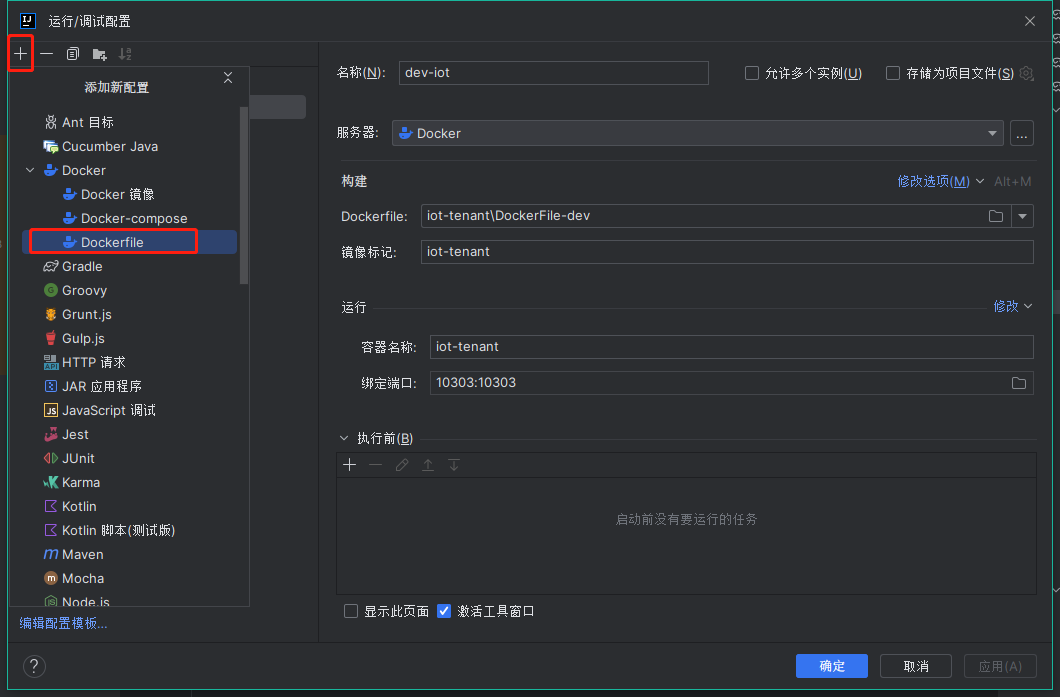Open 编辑配置模板 link
Image resolution: width=1060 pixels, height=697 pixels.
62,622
